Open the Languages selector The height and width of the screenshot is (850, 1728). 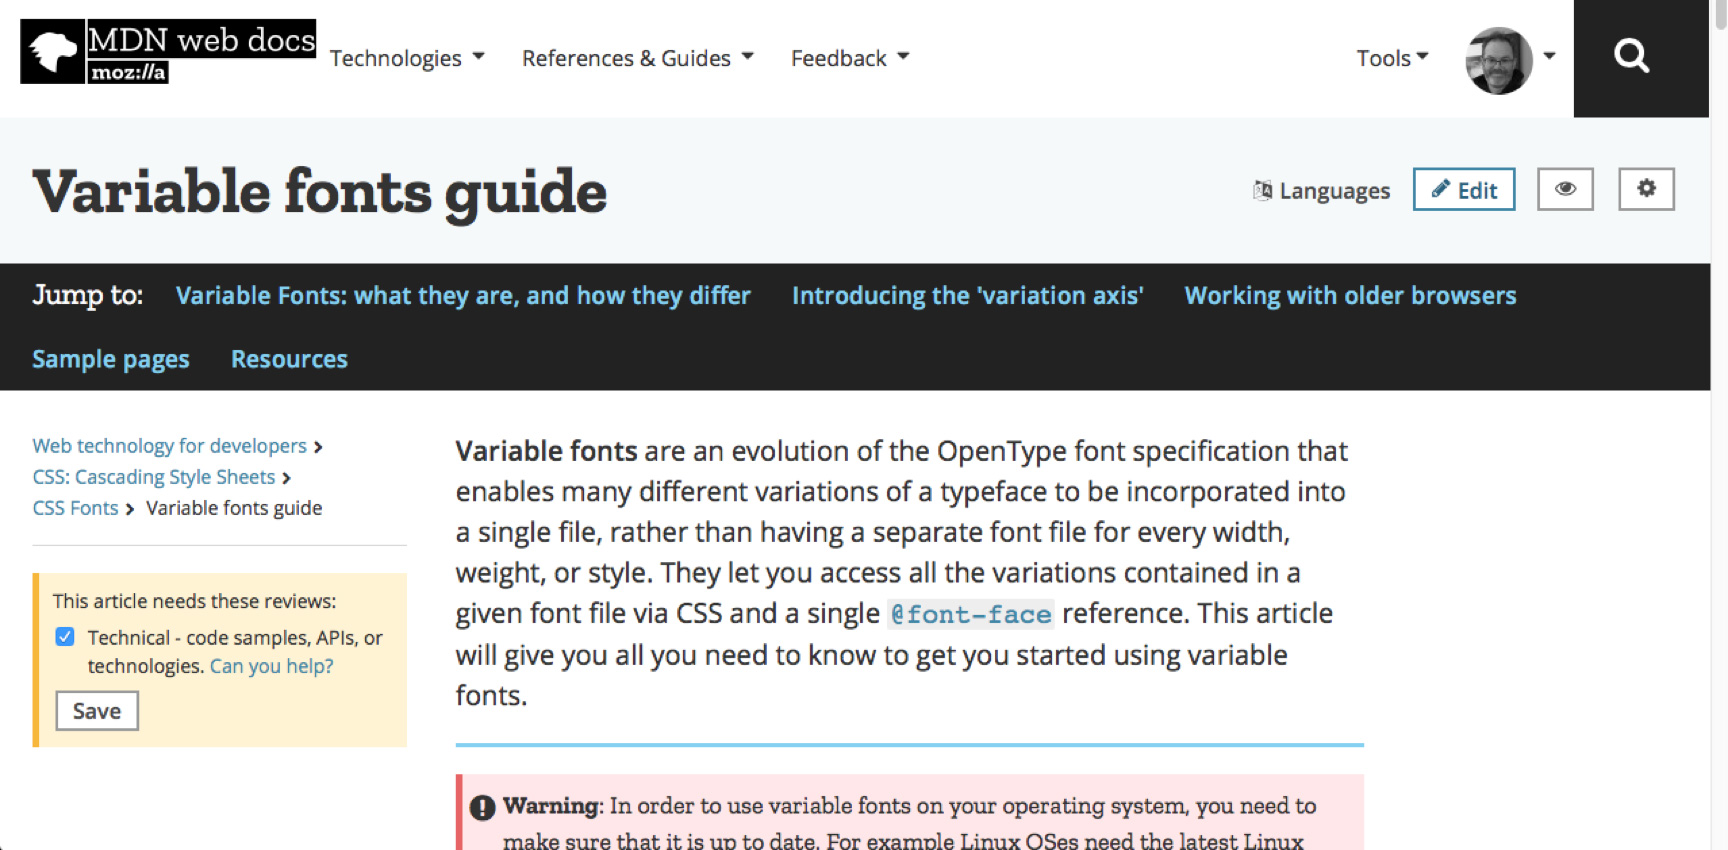click(1322, 191)
